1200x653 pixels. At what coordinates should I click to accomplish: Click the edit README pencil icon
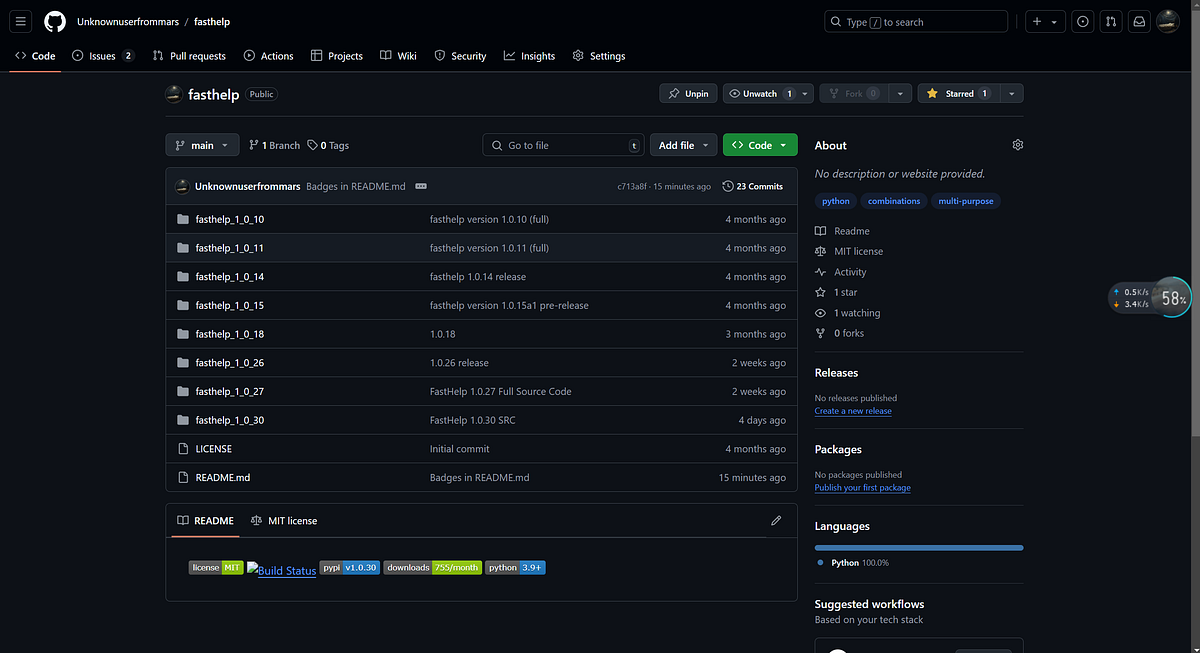(x=776, y=520)
